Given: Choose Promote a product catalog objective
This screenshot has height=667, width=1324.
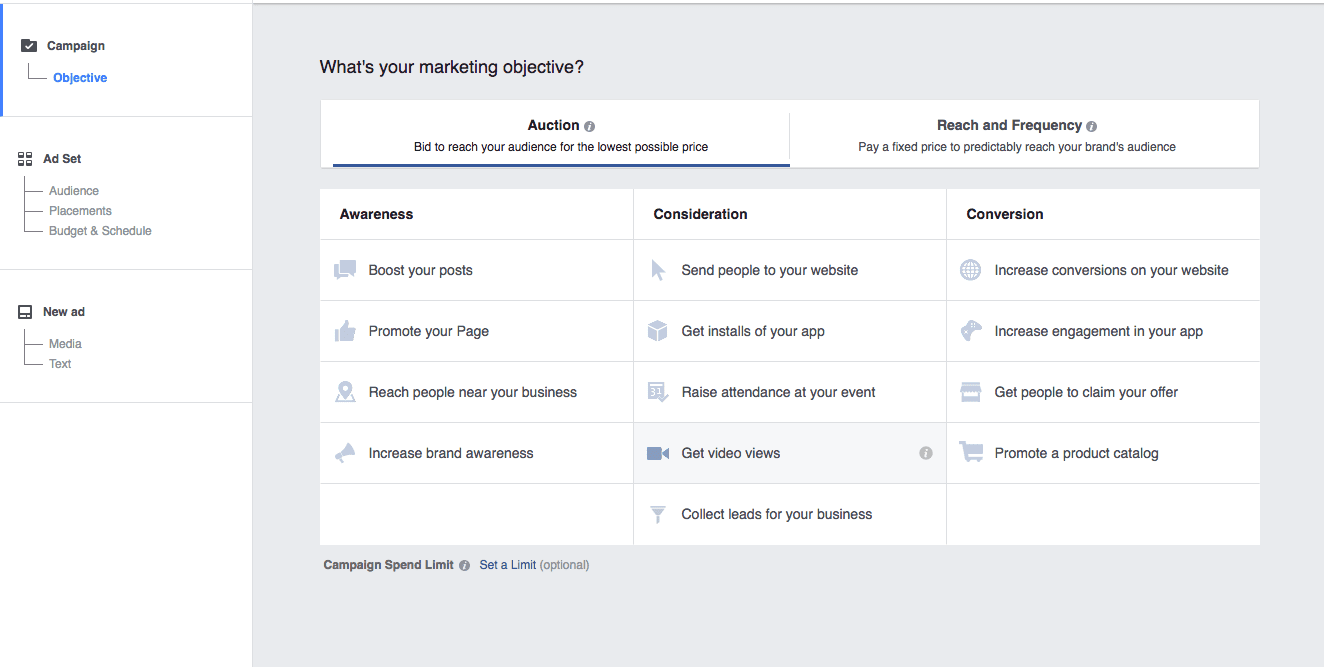Looking at the screenshot, I should tap(1103, 453).
